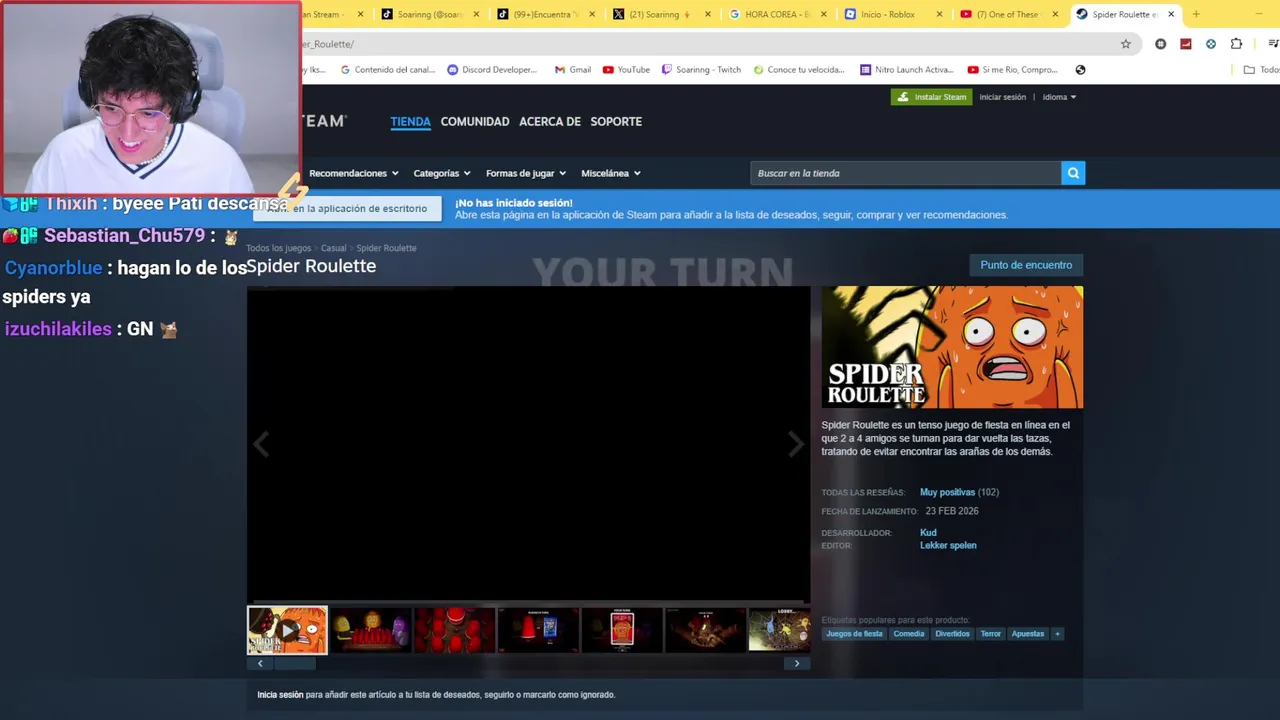Open the Nitro Launch Activa bookmark

coord(907,70)
